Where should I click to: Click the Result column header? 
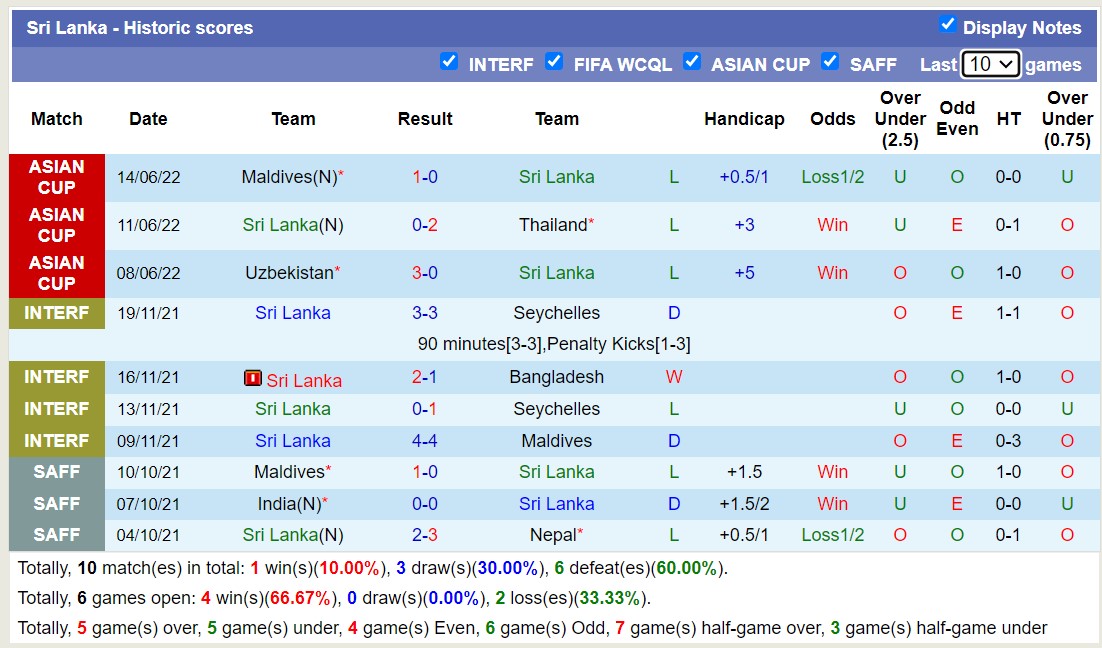pyautogui.click(x=425, y=118)
